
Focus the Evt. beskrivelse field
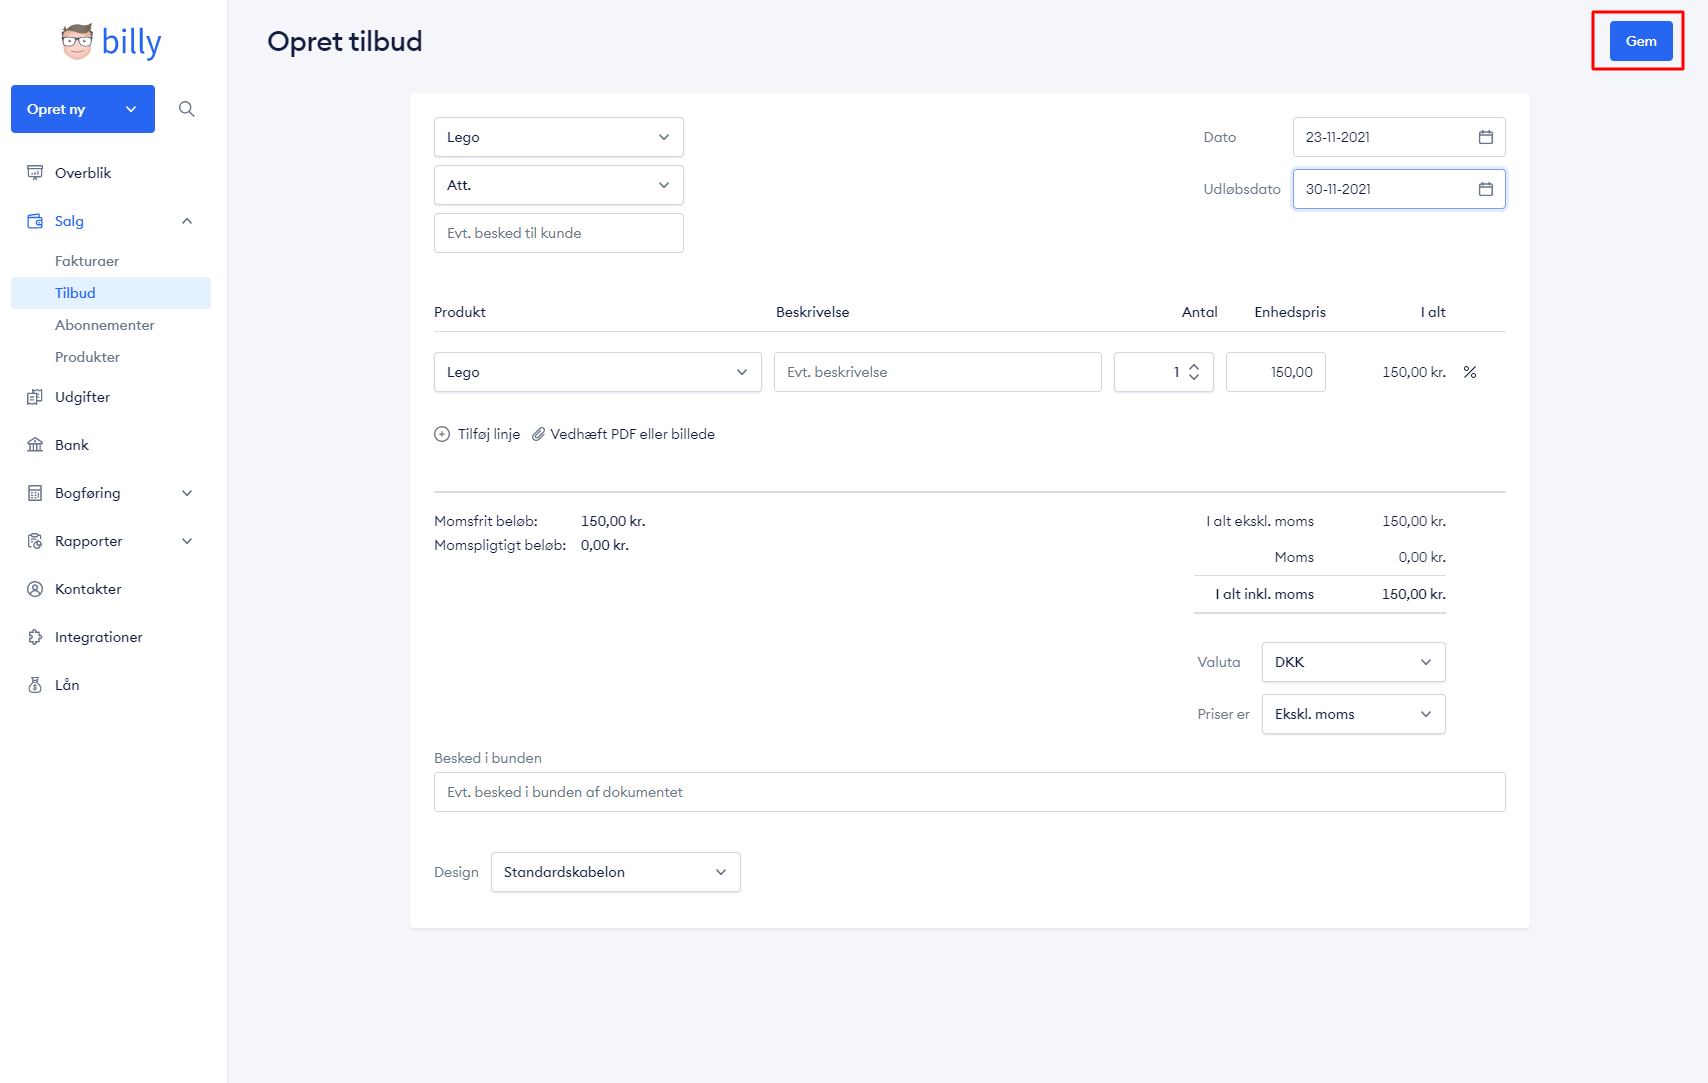pyautogui.click(x=938, y=372)
